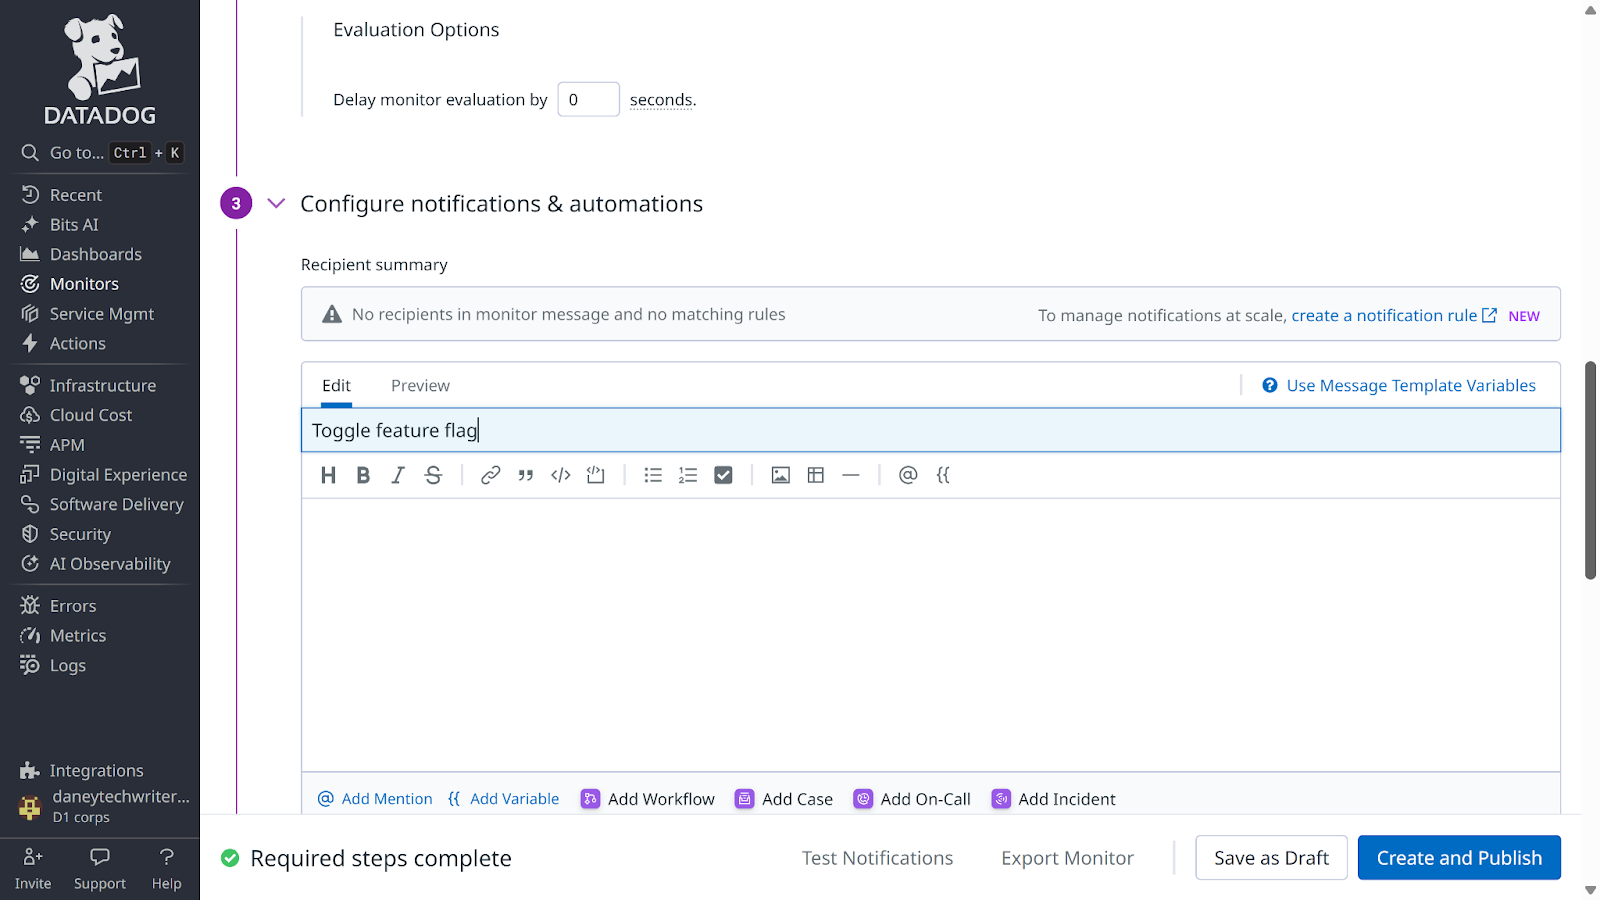Screen dimensions: 1600x900
Task: Insert a checklist
Action: click(723, 475)
